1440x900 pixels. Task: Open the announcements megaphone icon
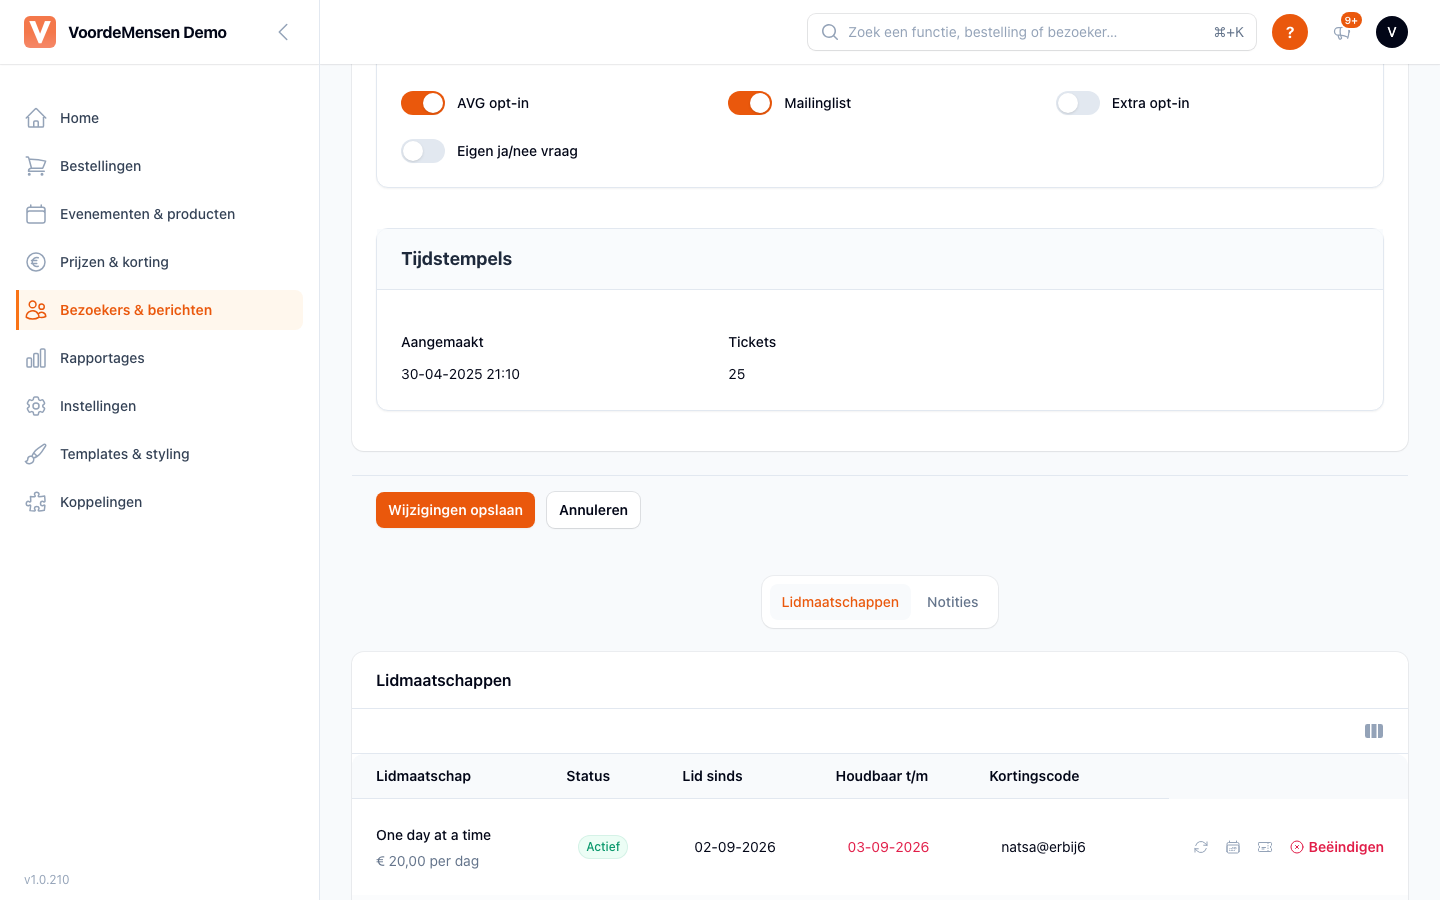coord(1342,33)
